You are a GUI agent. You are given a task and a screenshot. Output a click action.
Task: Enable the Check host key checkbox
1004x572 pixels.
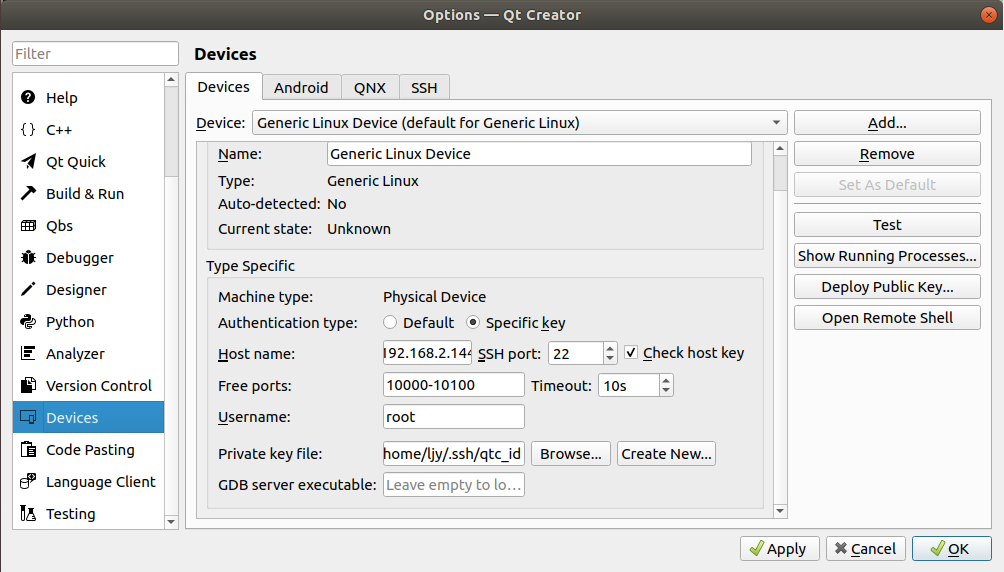coord(631,353)
